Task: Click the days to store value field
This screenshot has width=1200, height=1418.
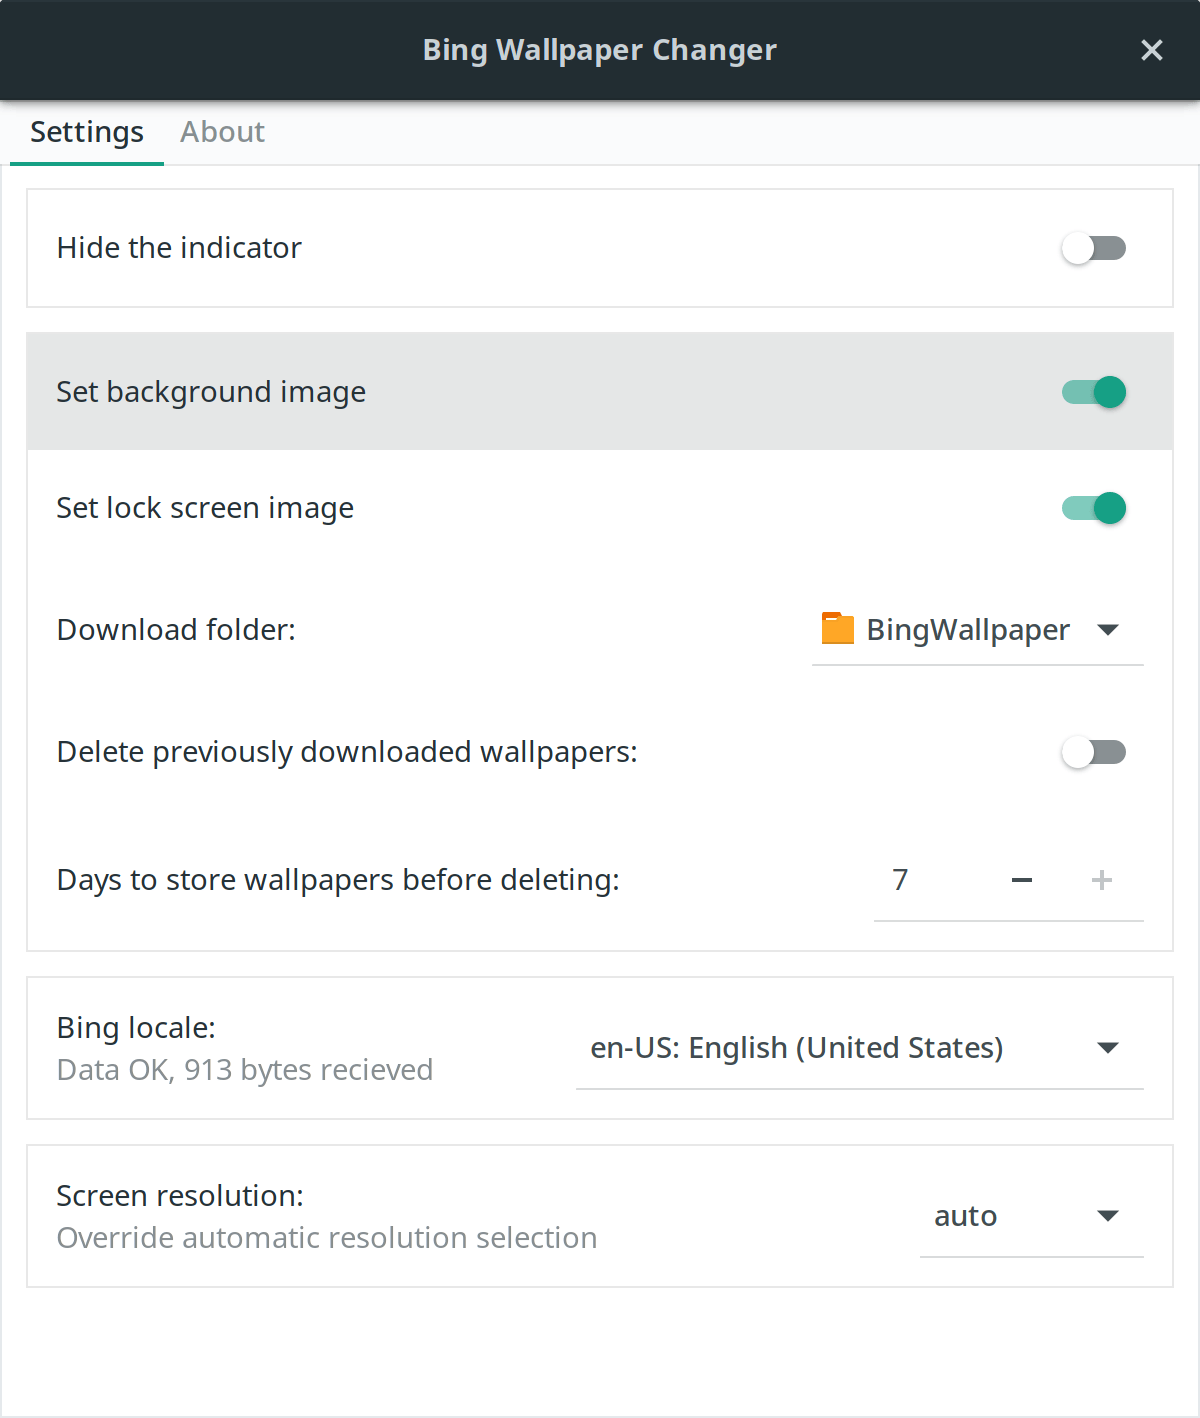Action: pyautogui.click(x=920, y=880)
